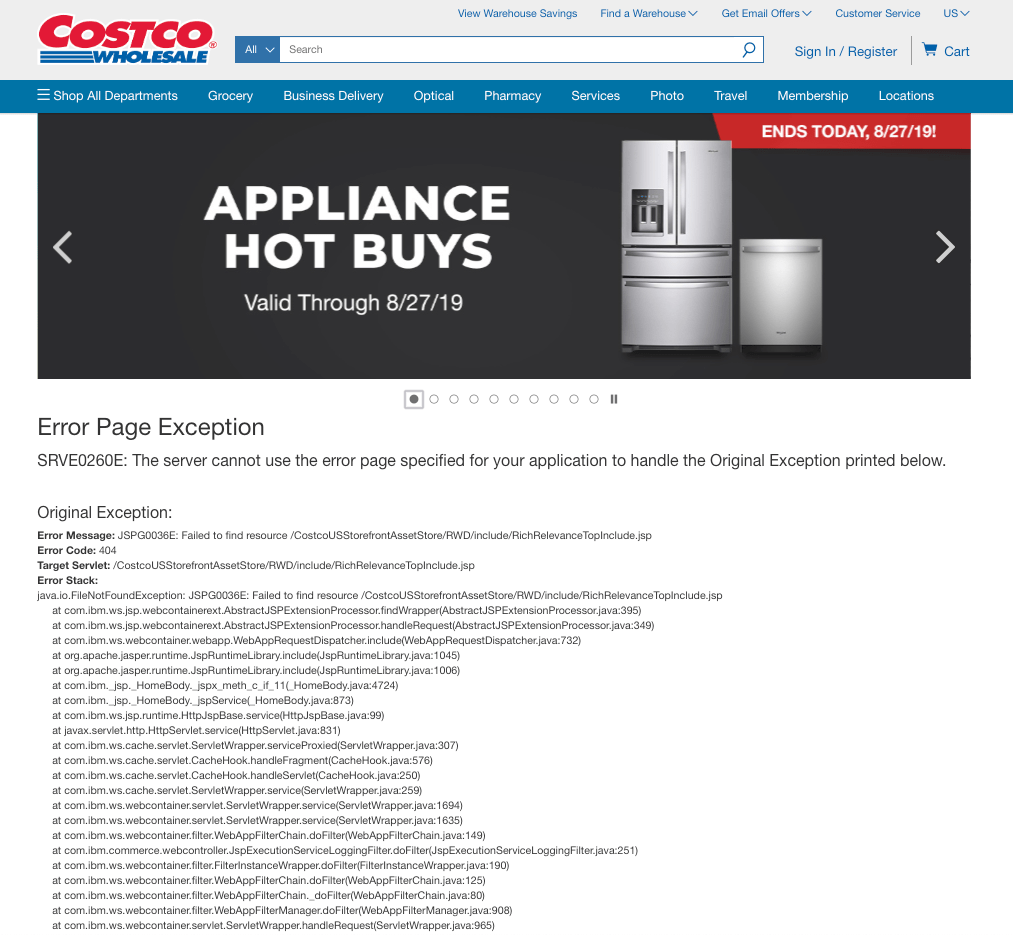
Task: Click inside the search input field
Action: pos(500,49)
